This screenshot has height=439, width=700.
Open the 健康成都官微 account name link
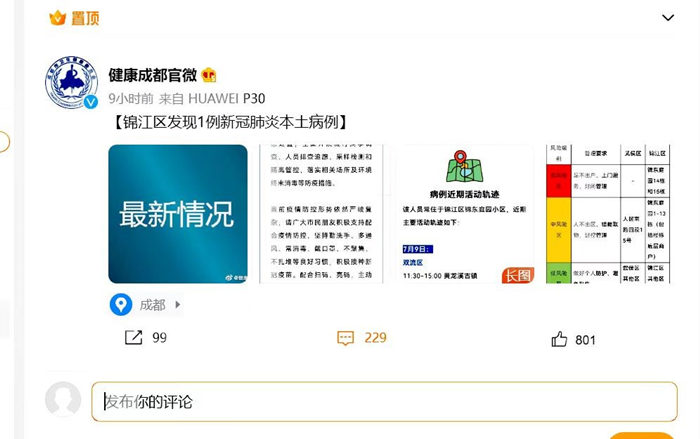point(152,75)
